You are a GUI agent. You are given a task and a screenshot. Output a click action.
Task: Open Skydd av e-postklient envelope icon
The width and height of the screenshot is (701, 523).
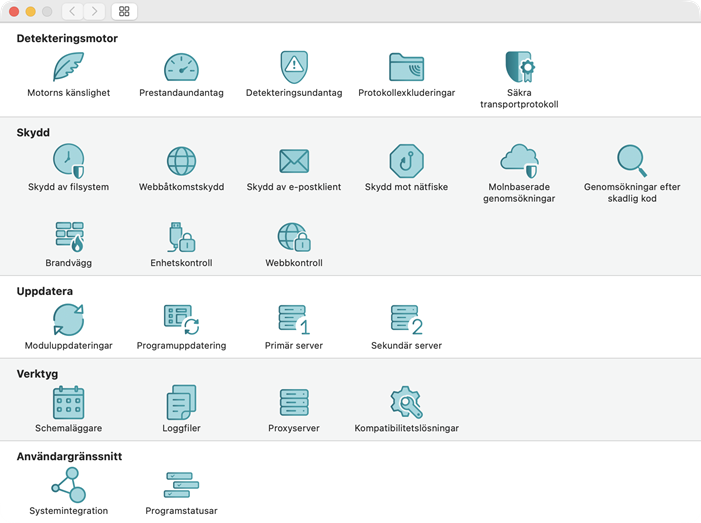294,161
